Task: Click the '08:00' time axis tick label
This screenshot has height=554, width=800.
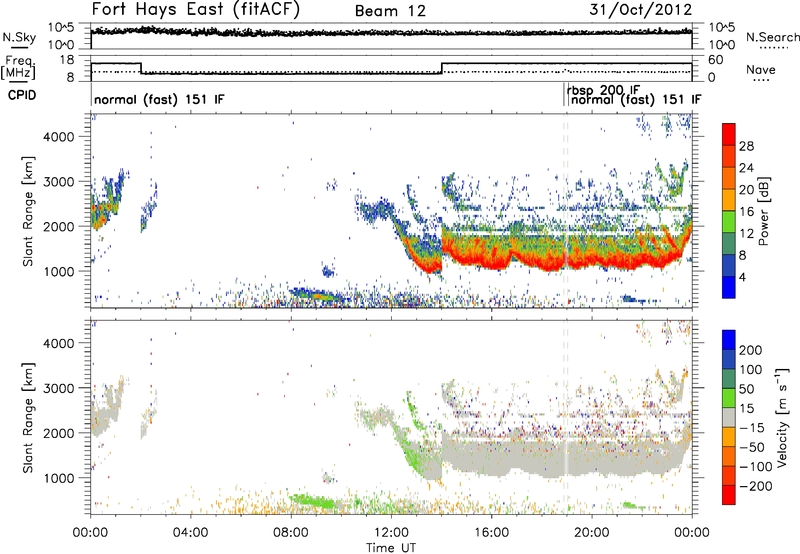Action: [x=291, y=533]
